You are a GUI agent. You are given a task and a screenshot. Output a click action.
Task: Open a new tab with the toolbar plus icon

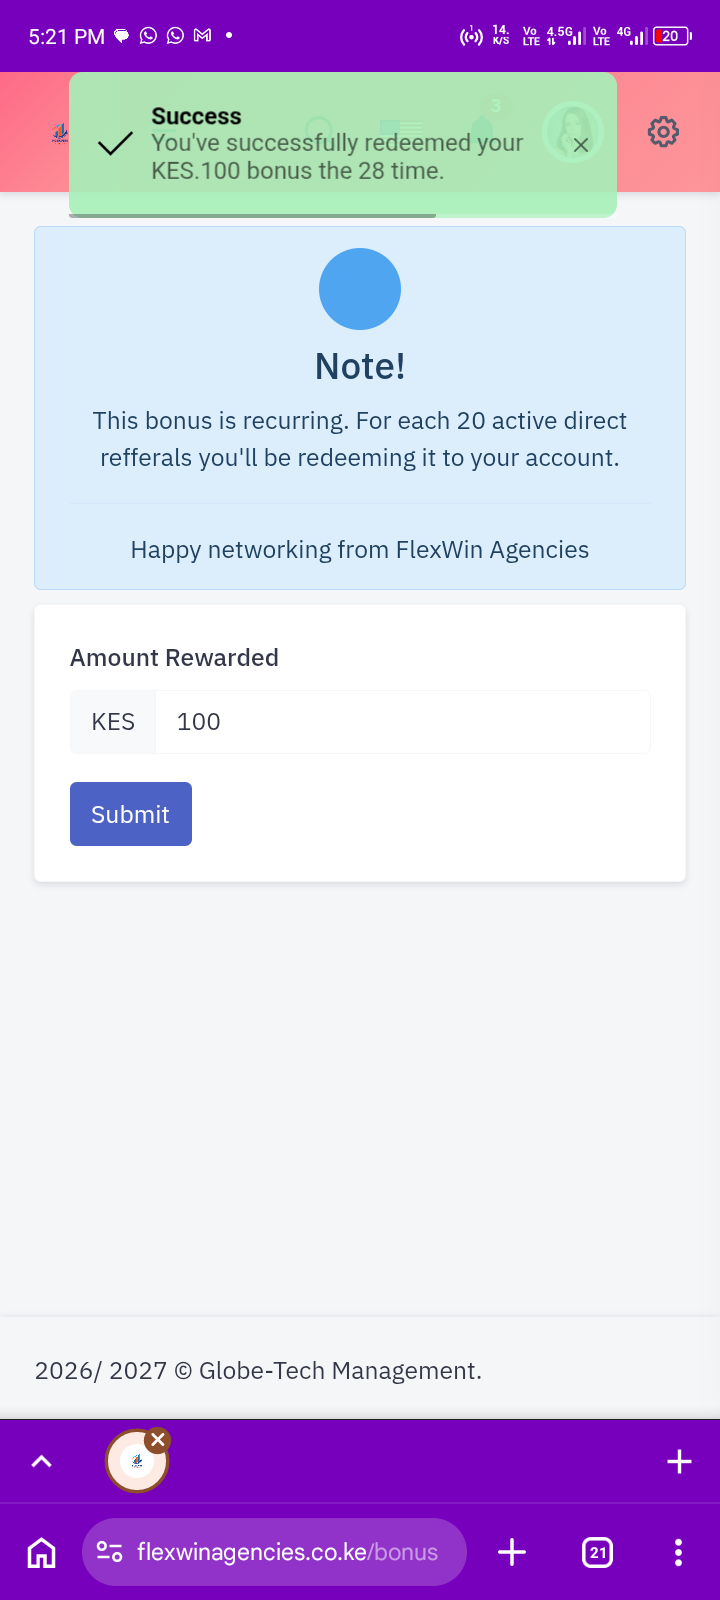click(511, 1552)
